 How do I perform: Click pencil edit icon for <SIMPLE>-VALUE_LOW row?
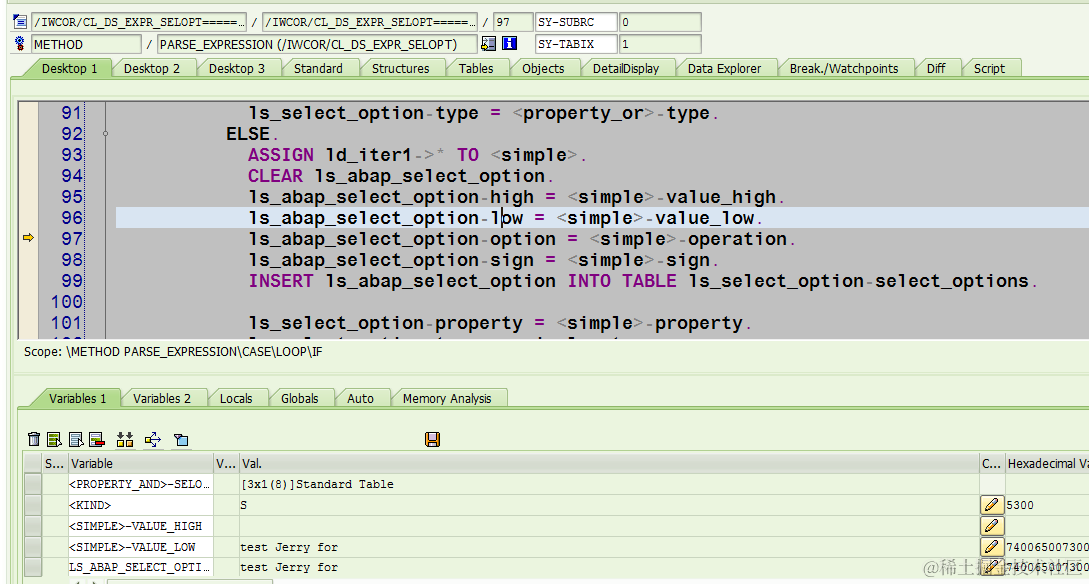click(992, 547)
